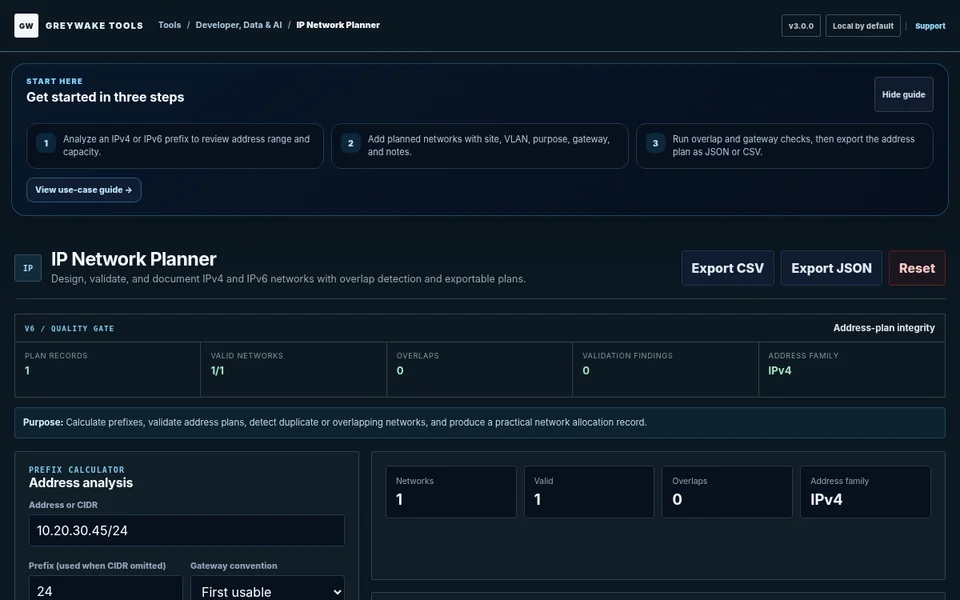
Task: Click the Overlaps summary card showing 0
Action: coord(727,492)
